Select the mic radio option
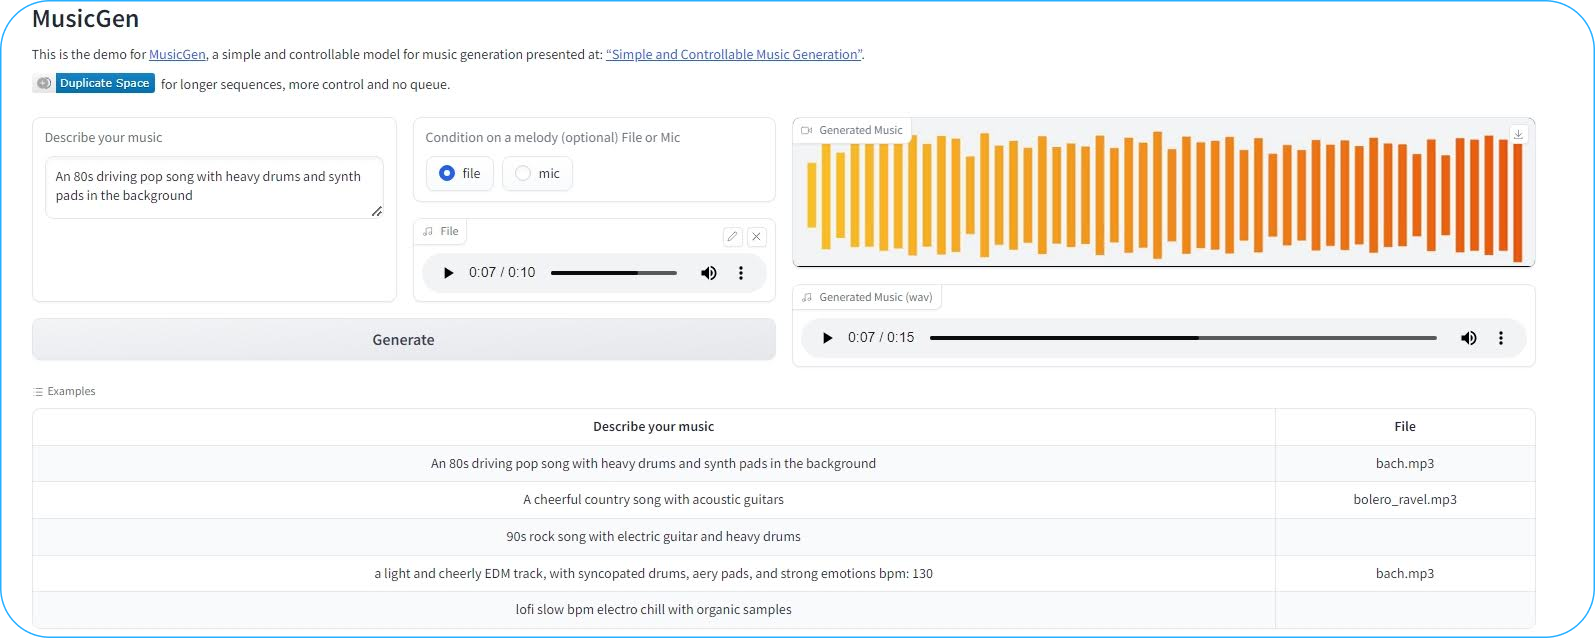 (537, 174)
